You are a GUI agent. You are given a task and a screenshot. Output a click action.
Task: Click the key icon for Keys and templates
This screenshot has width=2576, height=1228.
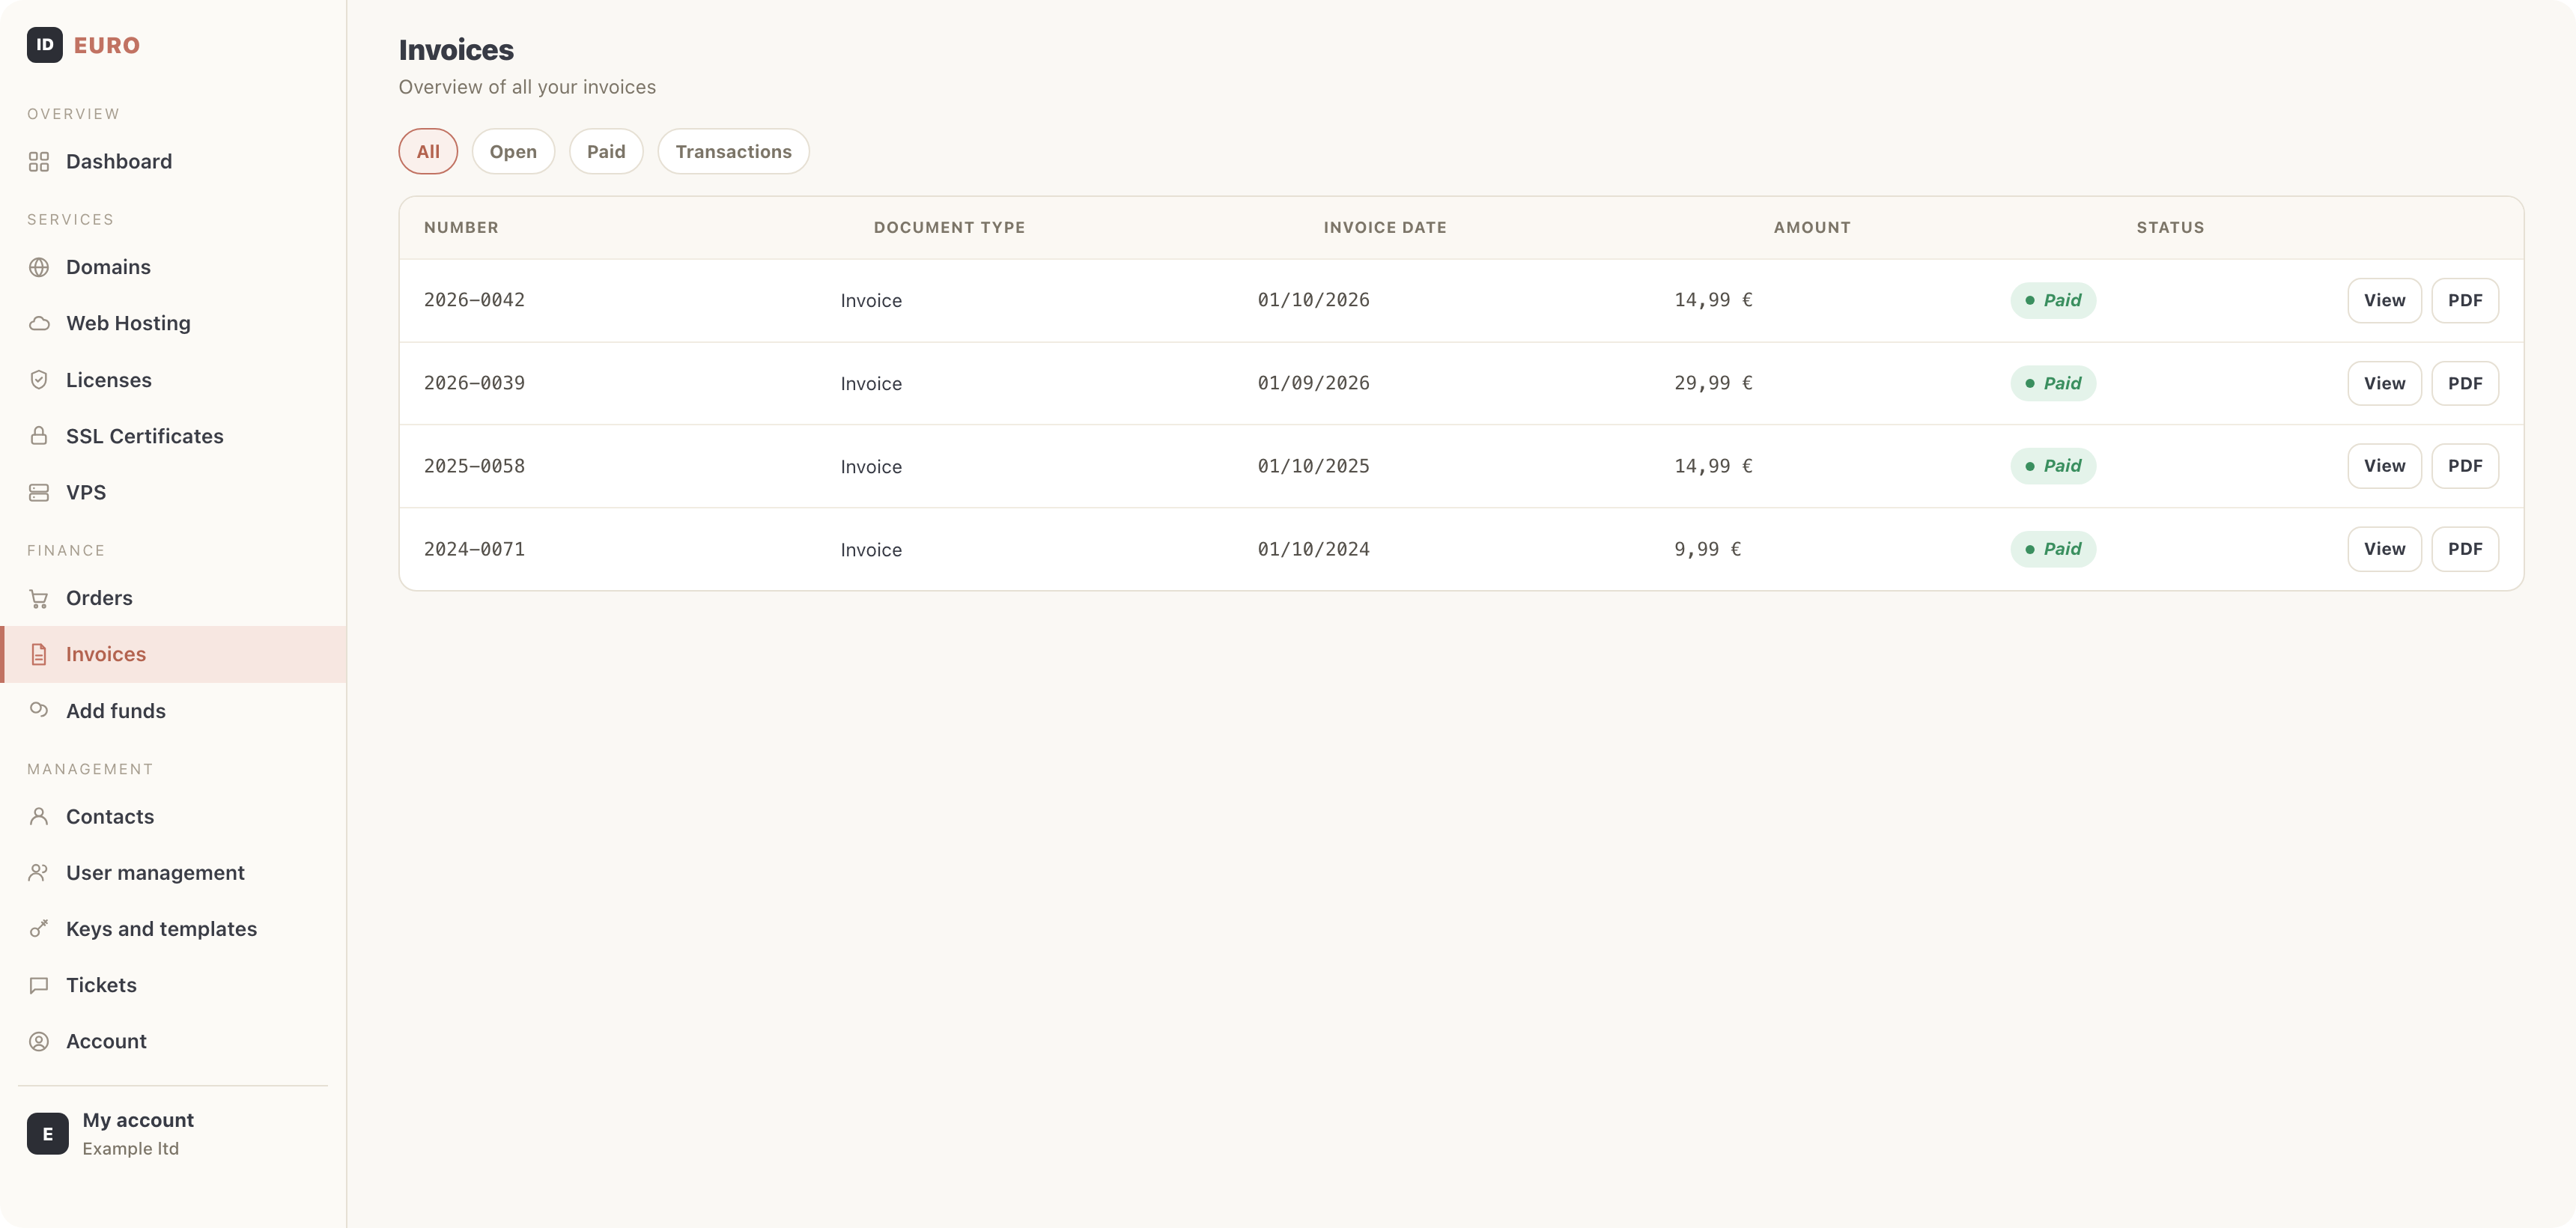coord(39,928)
